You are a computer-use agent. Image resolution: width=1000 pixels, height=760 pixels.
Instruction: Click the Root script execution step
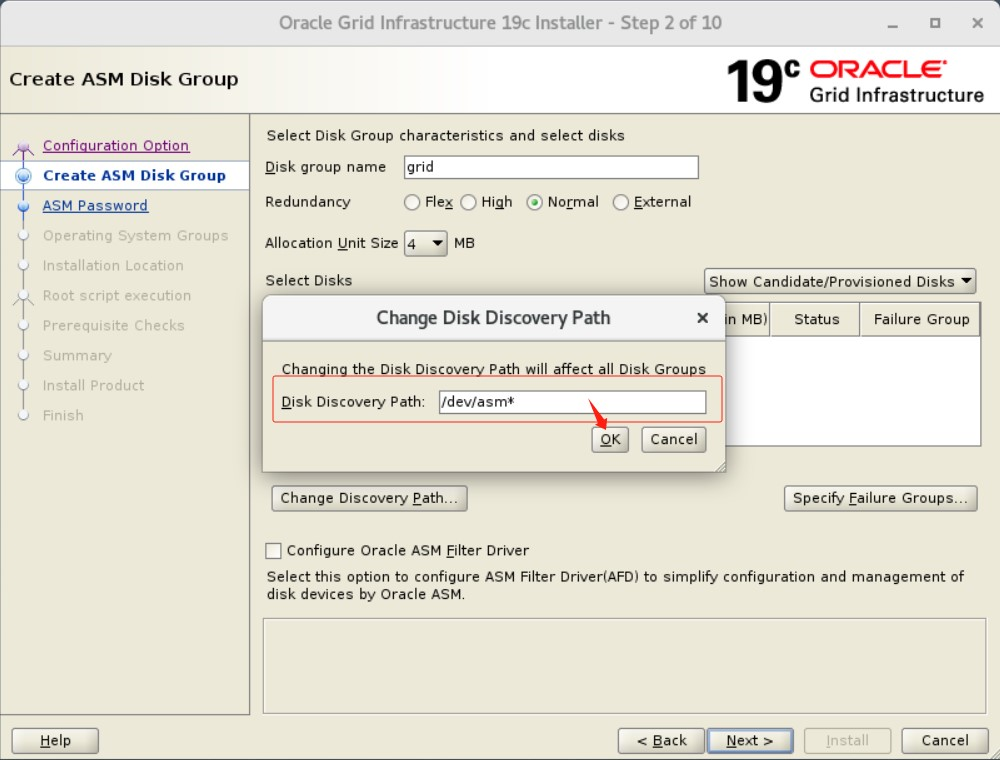click(117, 295)
